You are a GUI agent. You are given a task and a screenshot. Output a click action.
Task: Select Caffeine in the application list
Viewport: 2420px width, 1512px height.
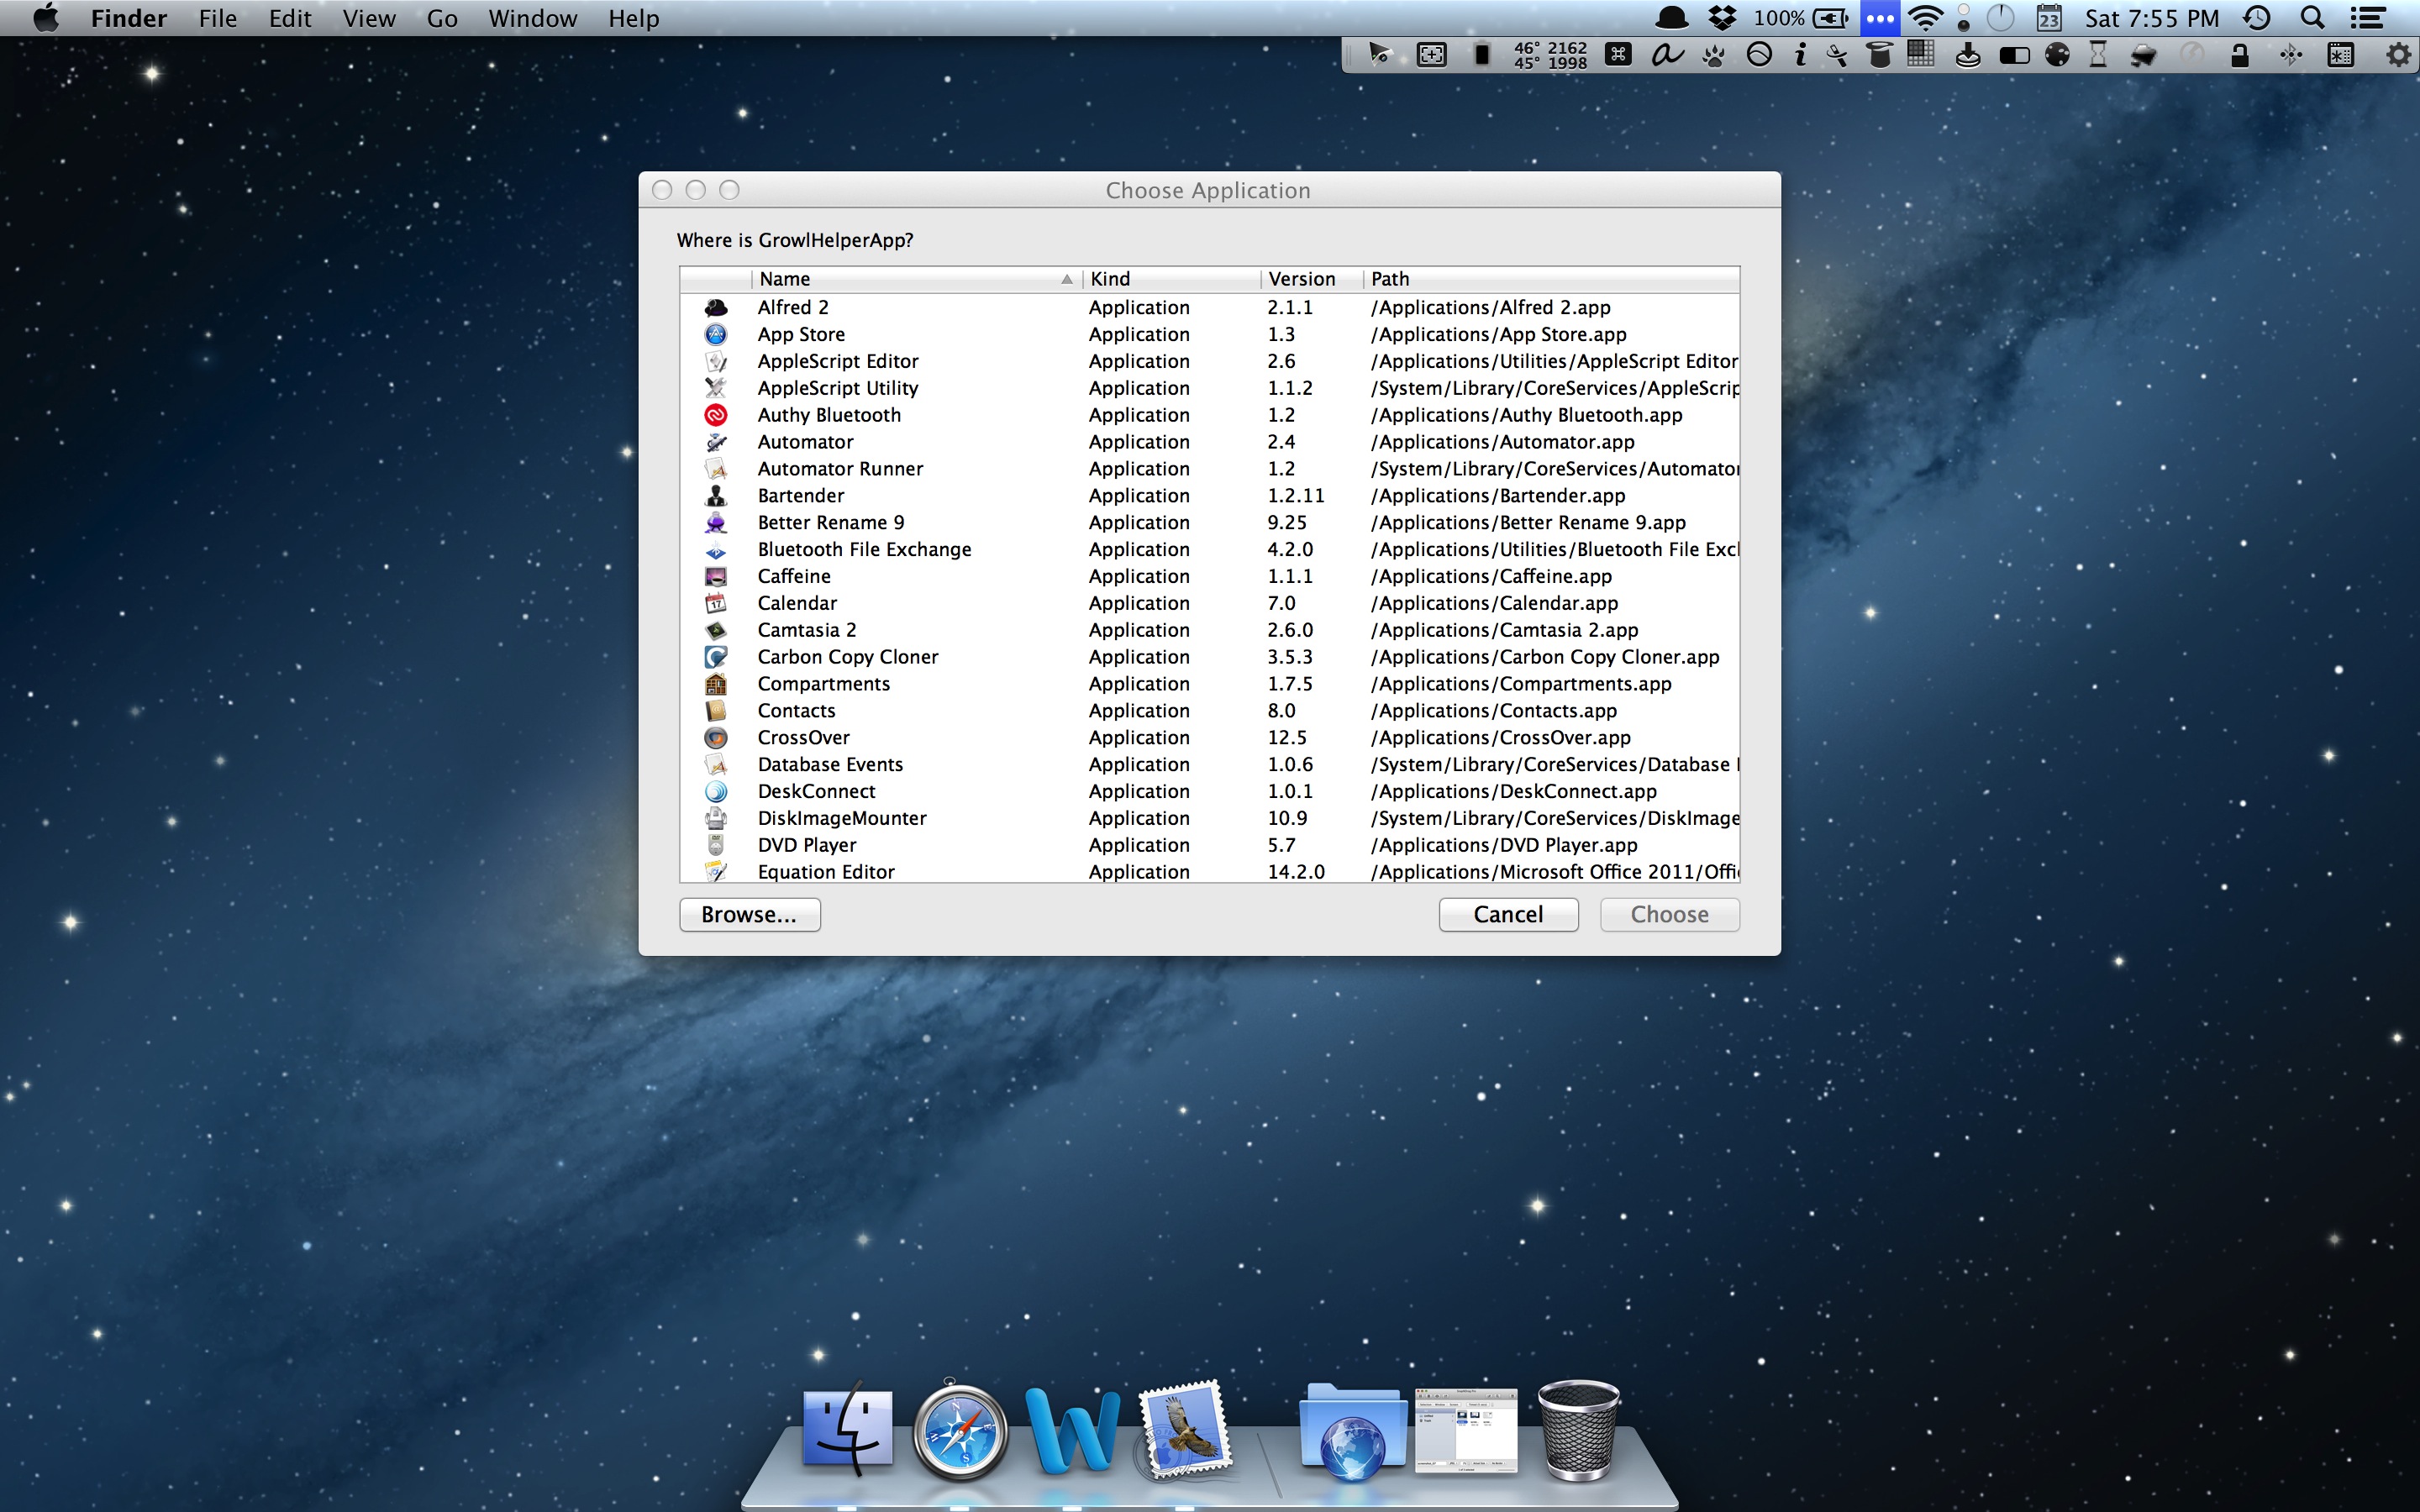1210,577
